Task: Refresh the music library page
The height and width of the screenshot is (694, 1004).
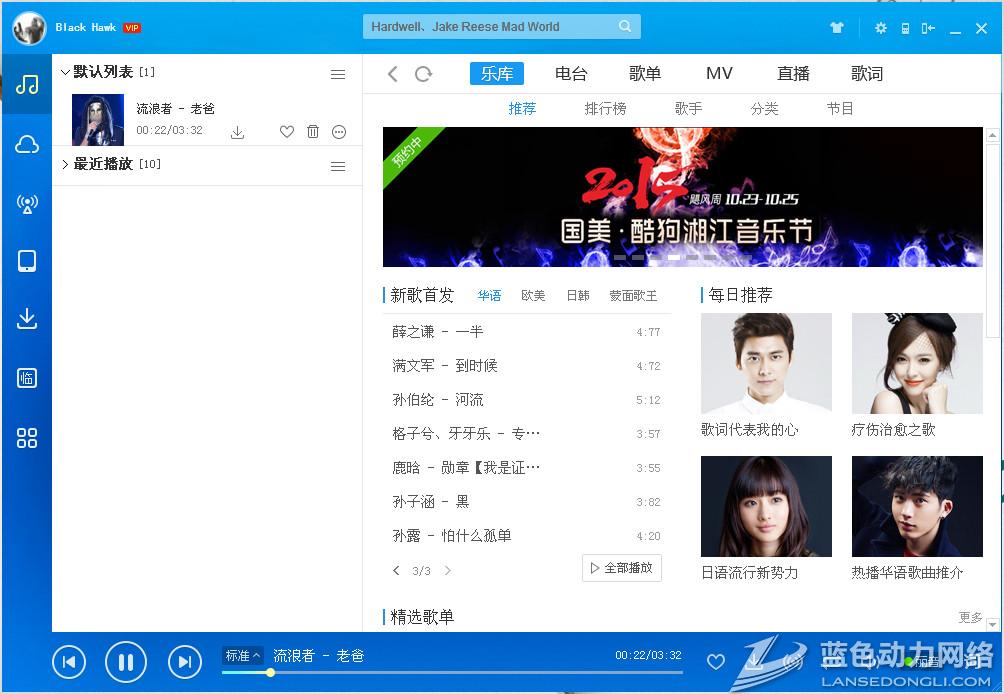Action: click(423, 74)
